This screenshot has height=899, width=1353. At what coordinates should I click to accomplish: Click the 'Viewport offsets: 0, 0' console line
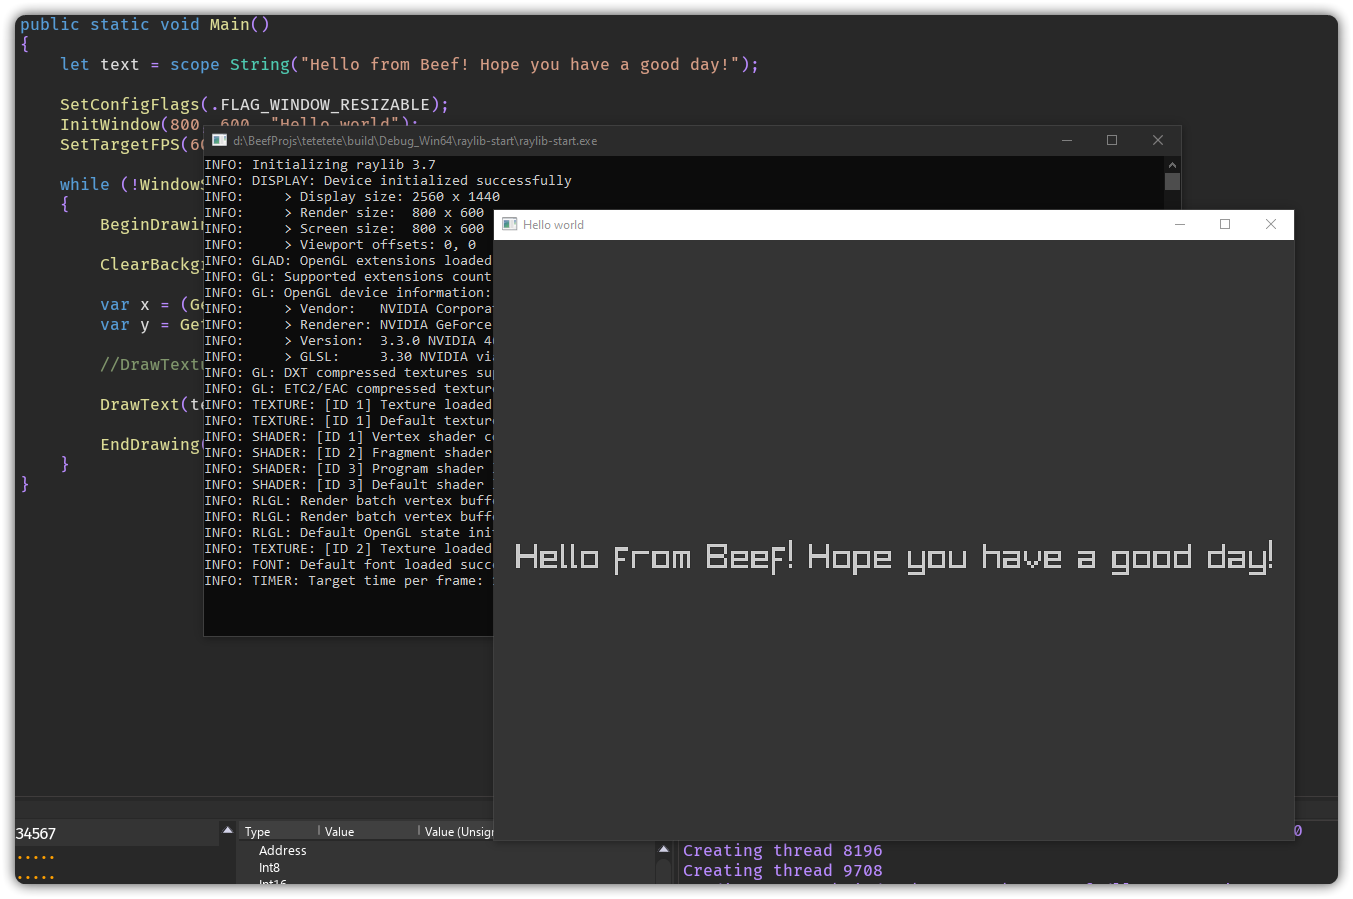(340, 245)
